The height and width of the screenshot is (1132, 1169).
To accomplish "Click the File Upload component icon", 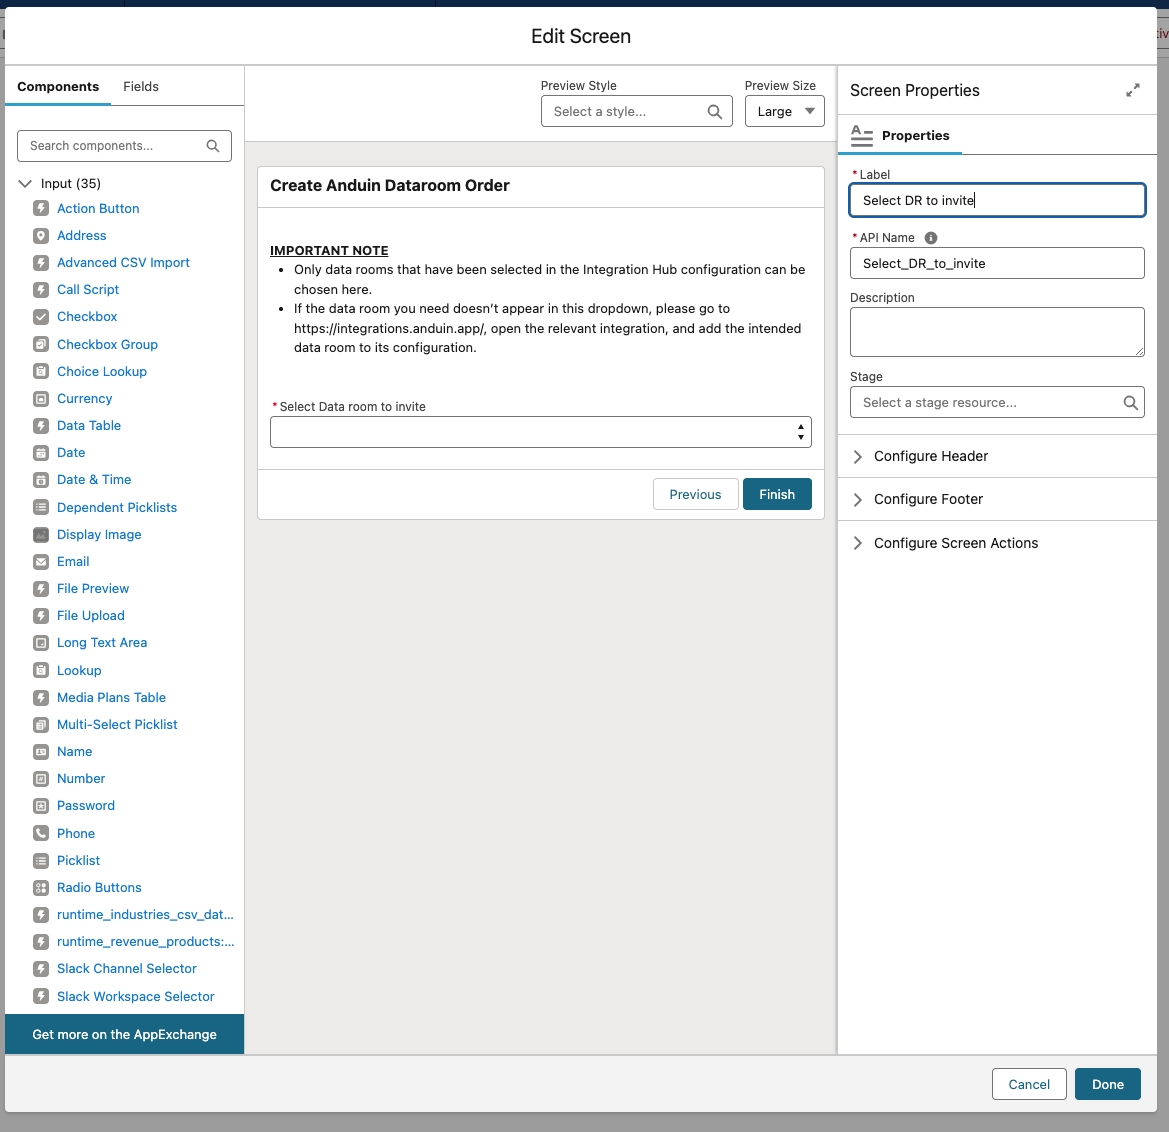I will coord(41,616).
